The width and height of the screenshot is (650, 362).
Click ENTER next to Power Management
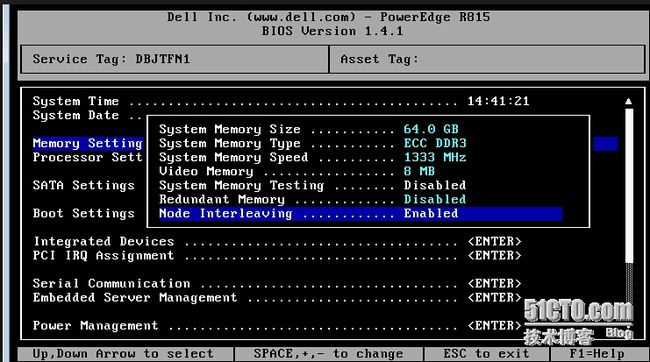click(x=495, y=326)
